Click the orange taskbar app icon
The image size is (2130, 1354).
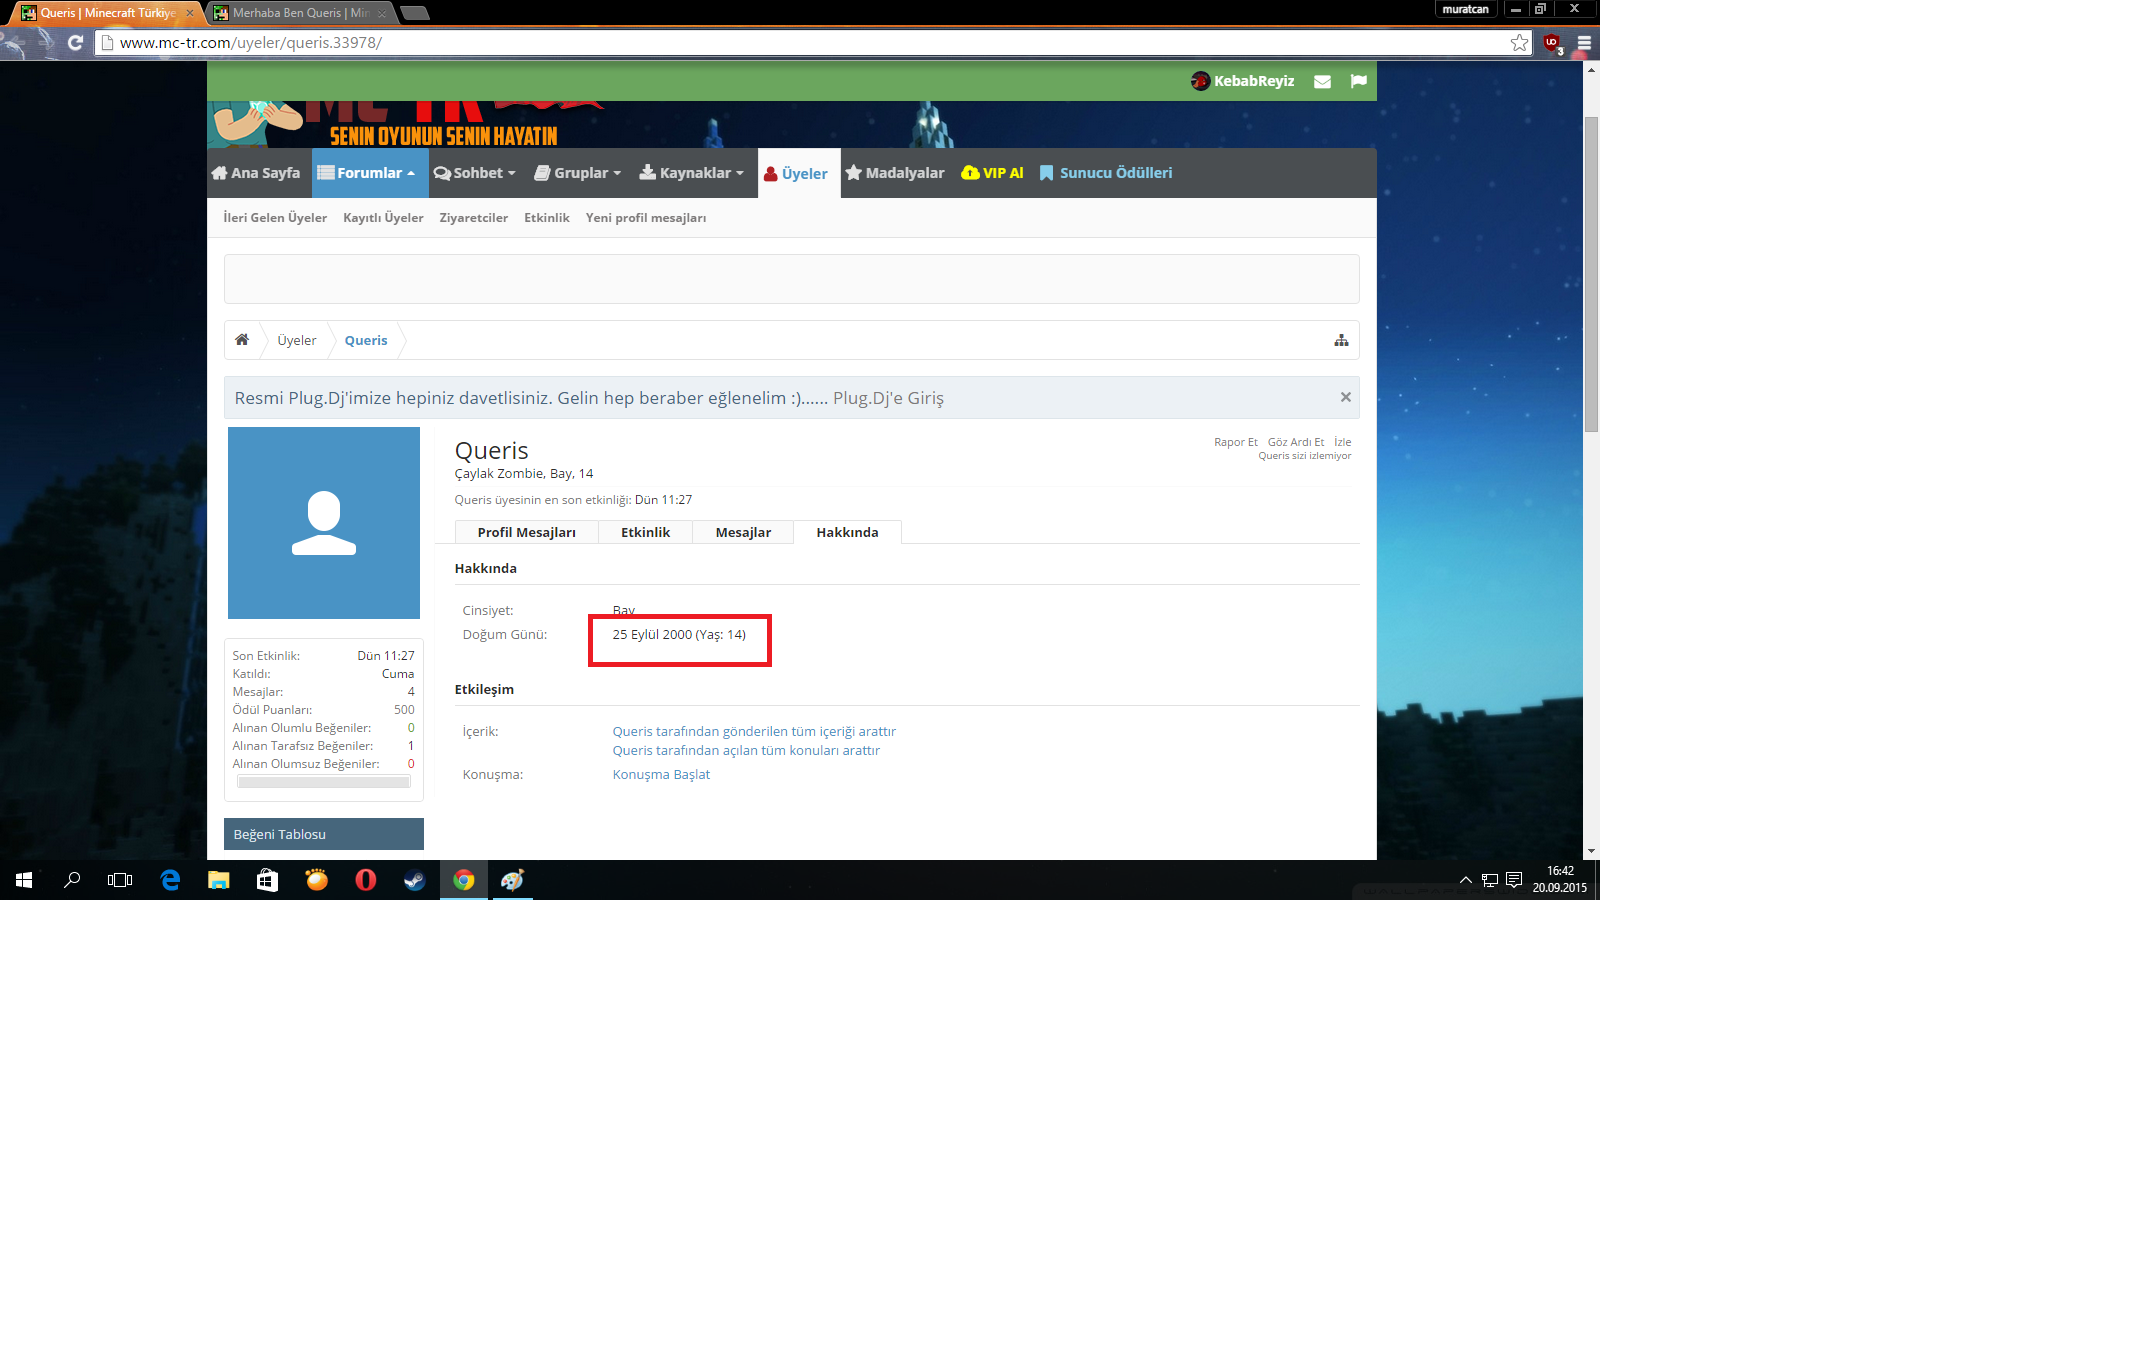pos(317,880)
